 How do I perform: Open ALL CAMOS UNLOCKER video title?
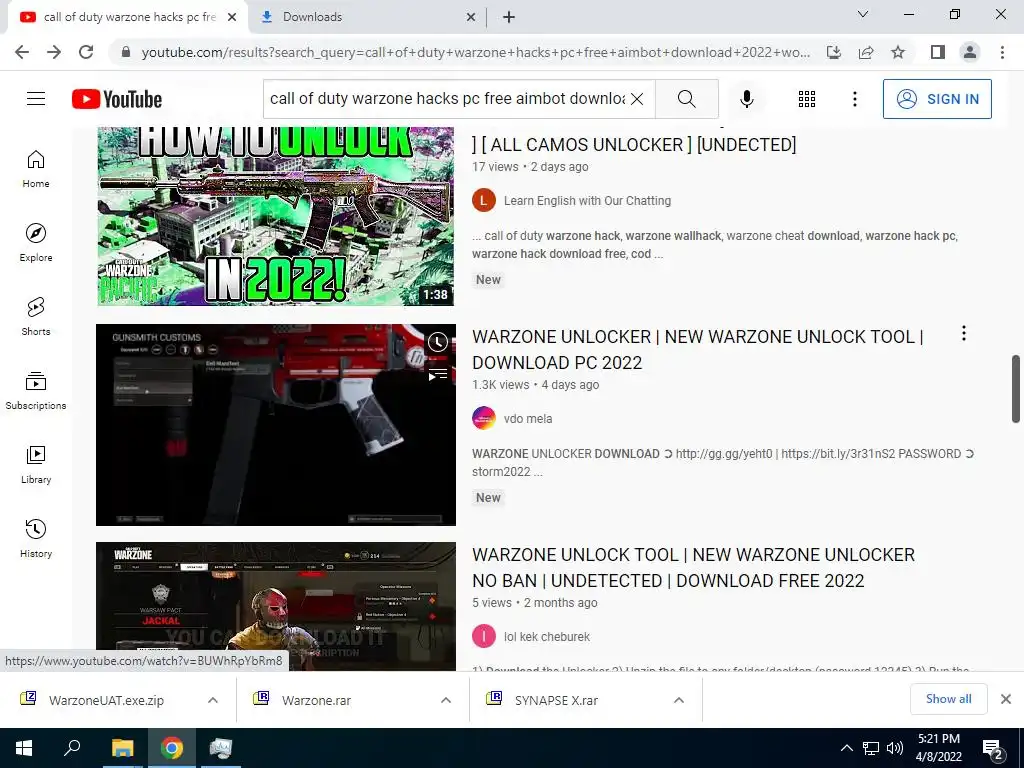click(634, 144)
